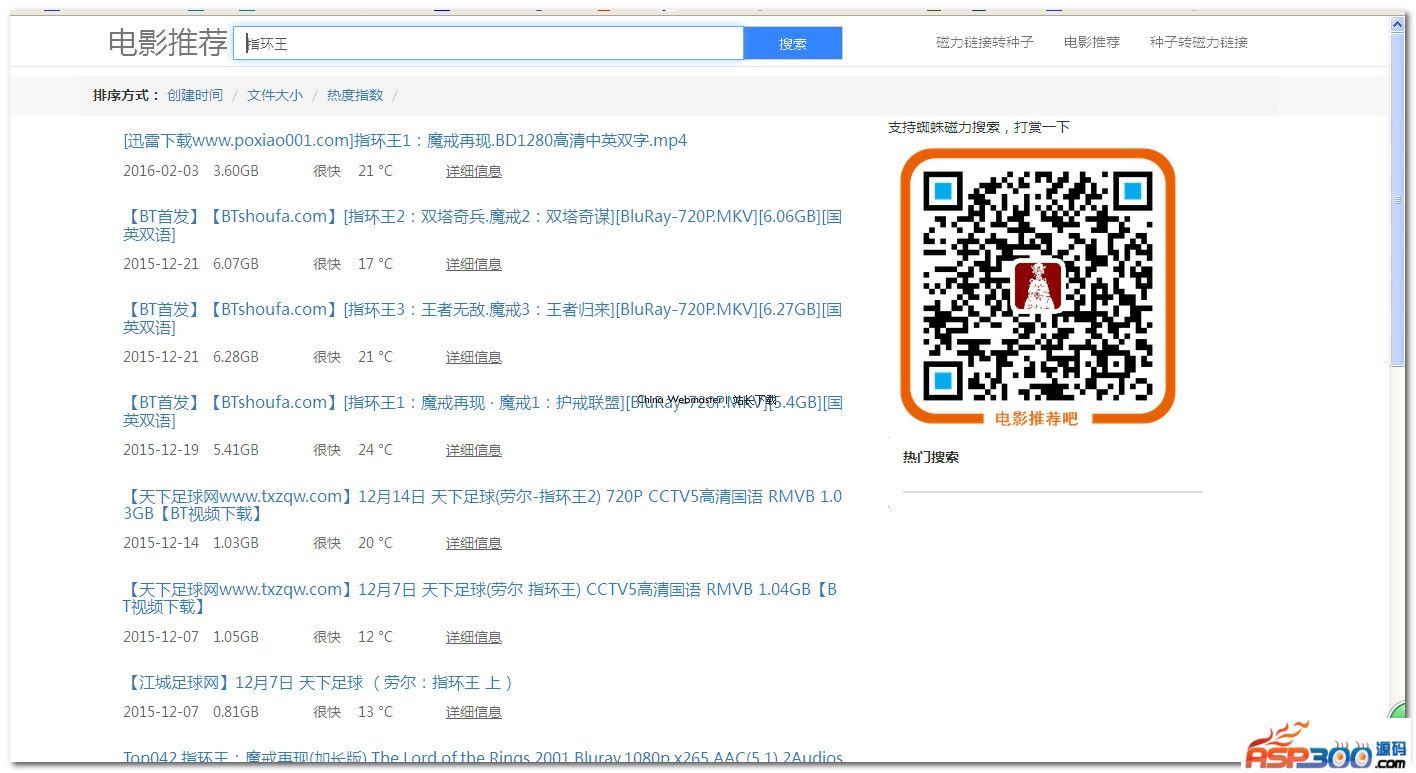The width and height of the screenshot is (1416, 773).
Task: Click the blue 搜索 button
Action: [793, 43]
